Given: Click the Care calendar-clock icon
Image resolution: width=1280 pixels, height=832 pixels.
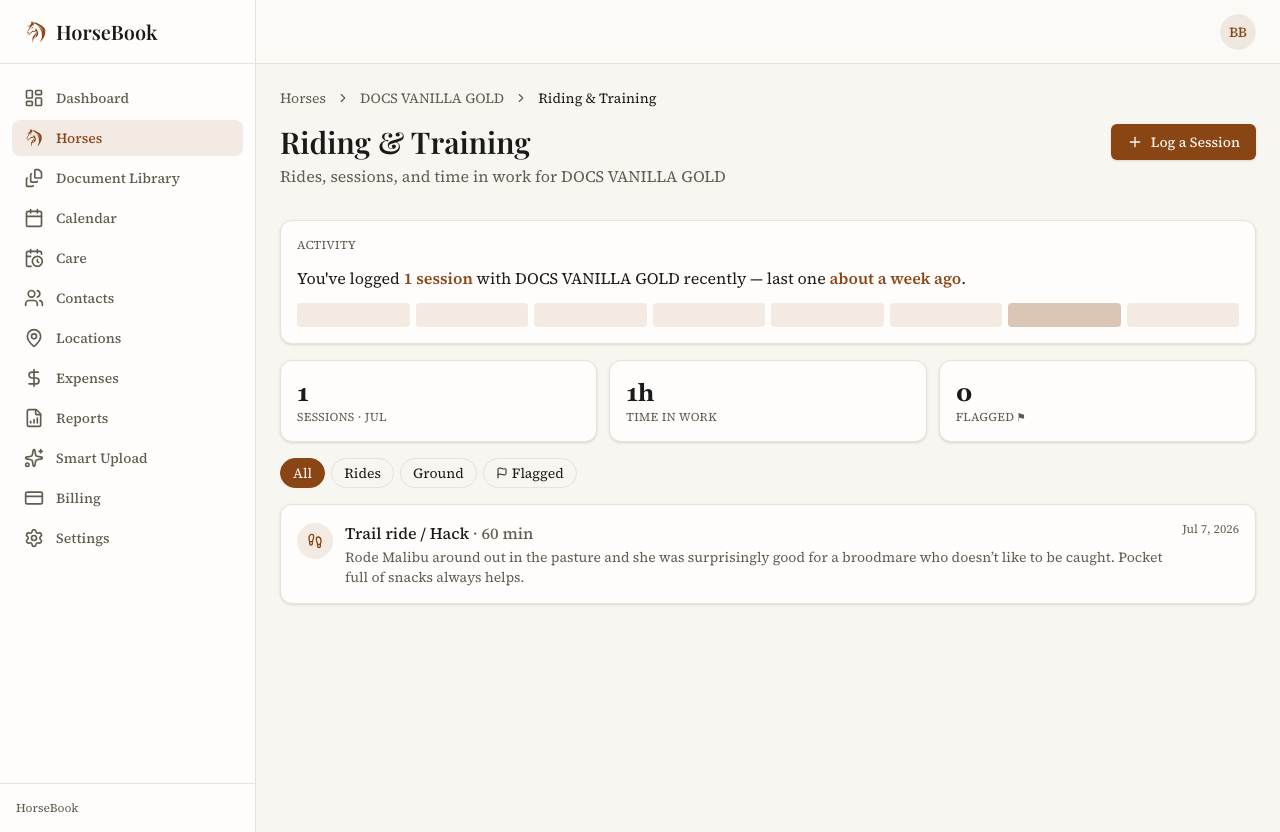Looking at the screenshot, I should pos(34,258).
